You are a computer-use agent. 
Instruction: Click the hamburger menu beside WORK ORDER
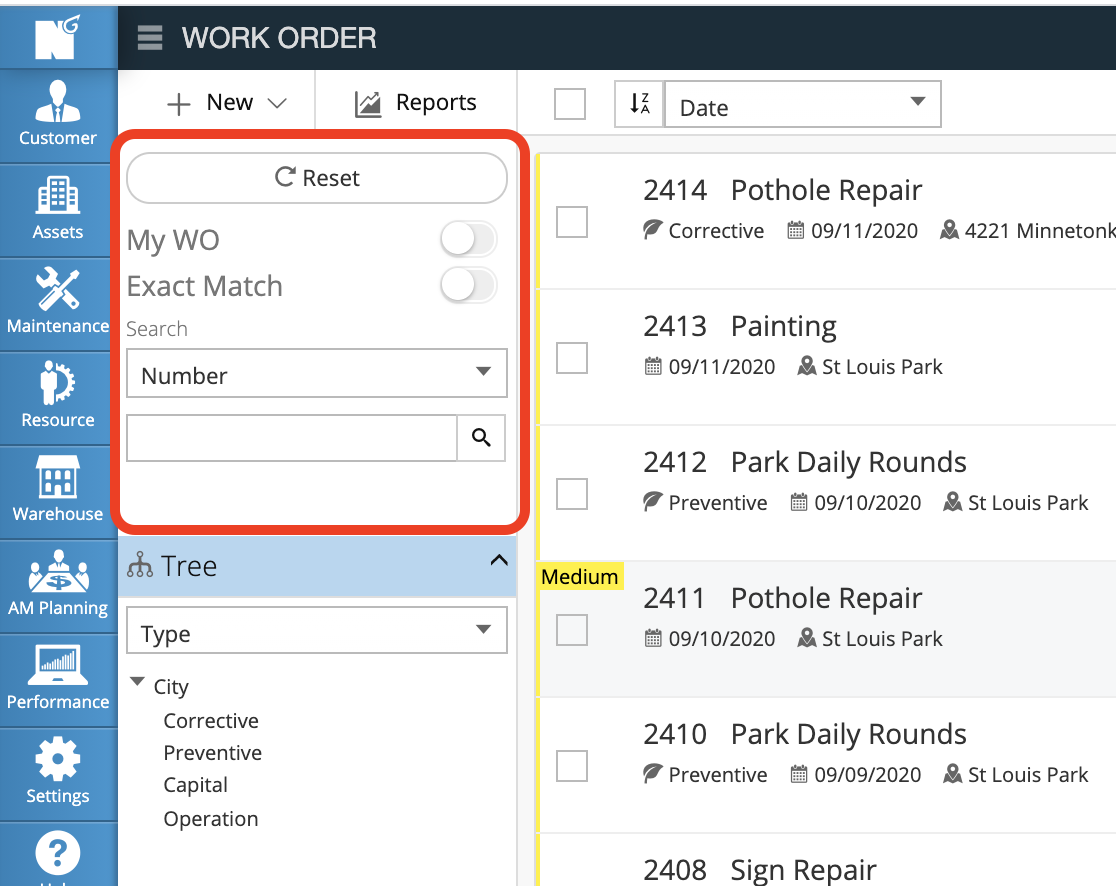150,39
